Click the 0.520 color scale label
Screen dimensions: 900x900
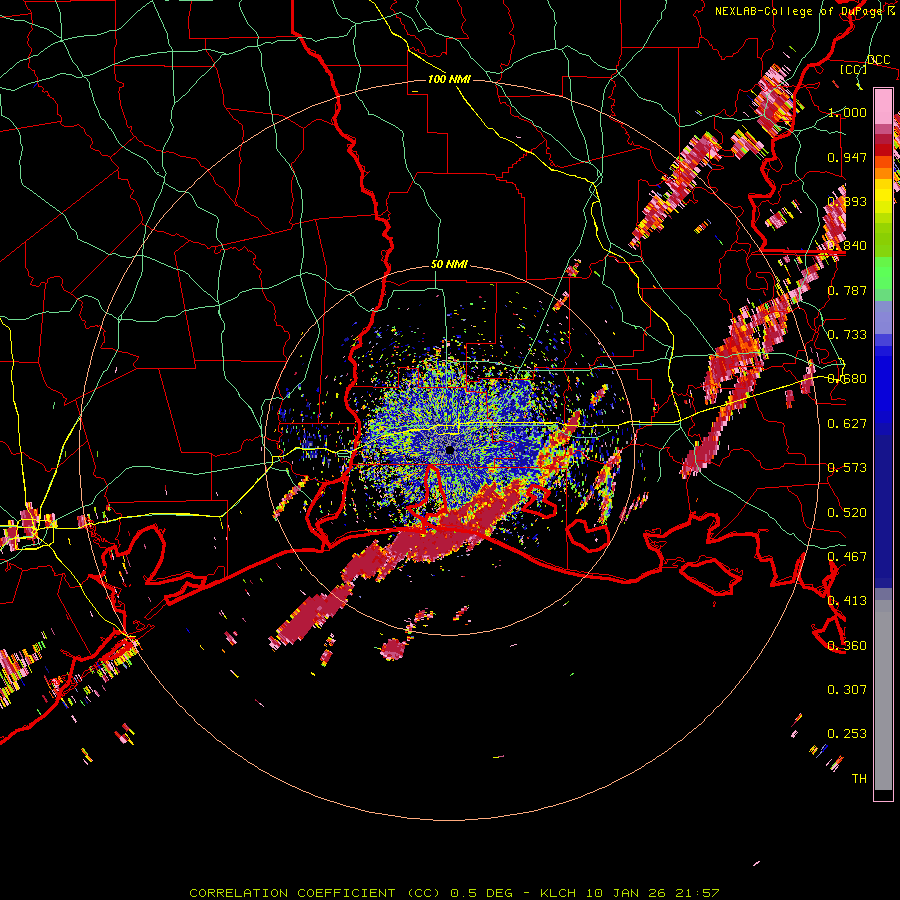(x=847, y=512)
